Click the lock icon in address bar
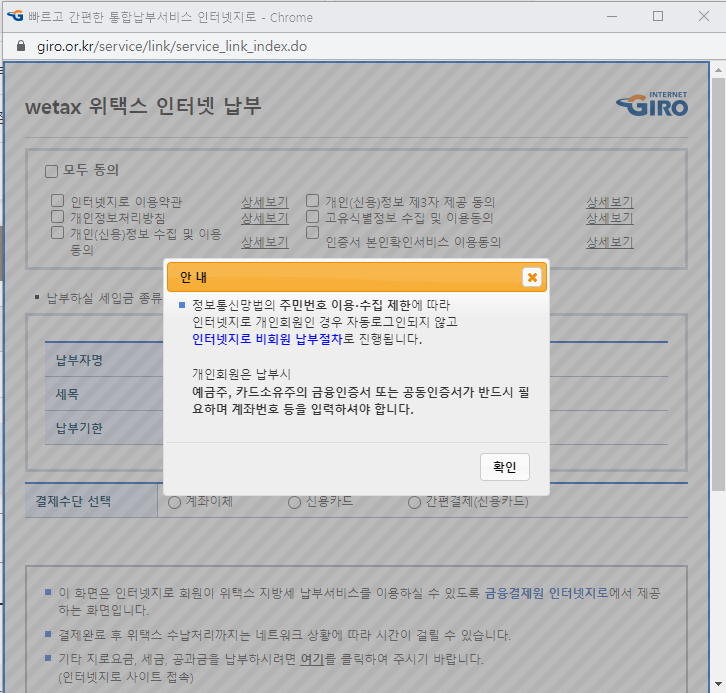Viewport: 726px width, 693px height. 20,46
